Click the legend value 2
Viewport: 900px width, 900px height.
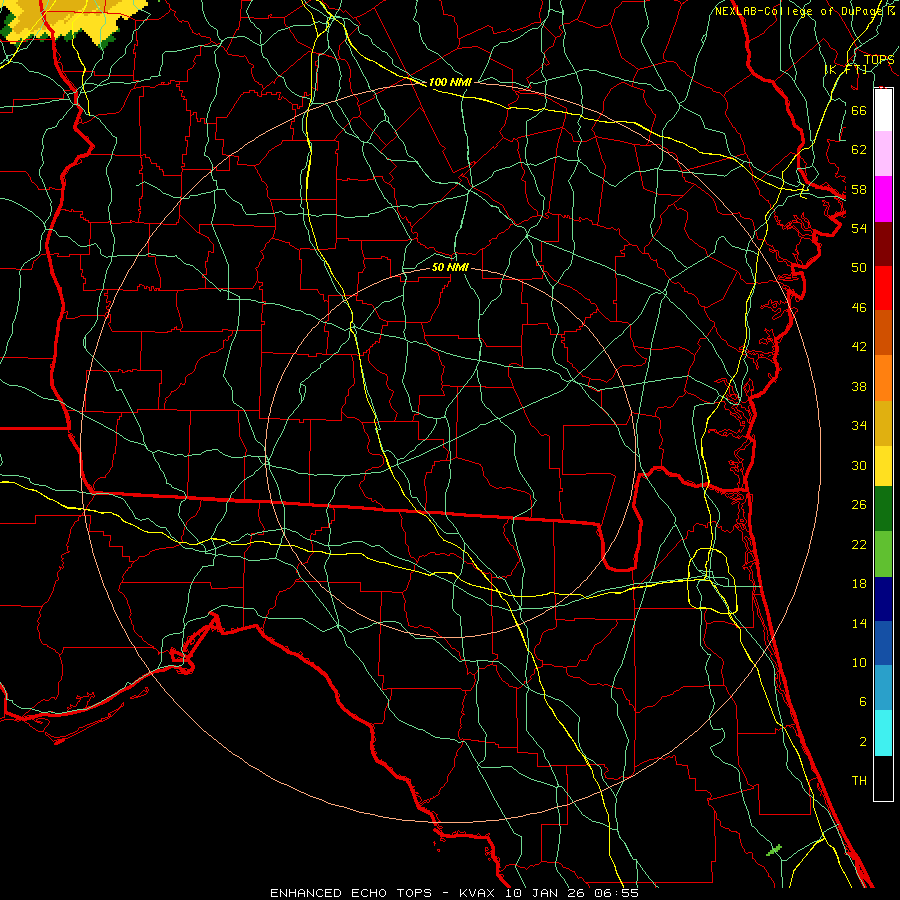tap(862, 742)
